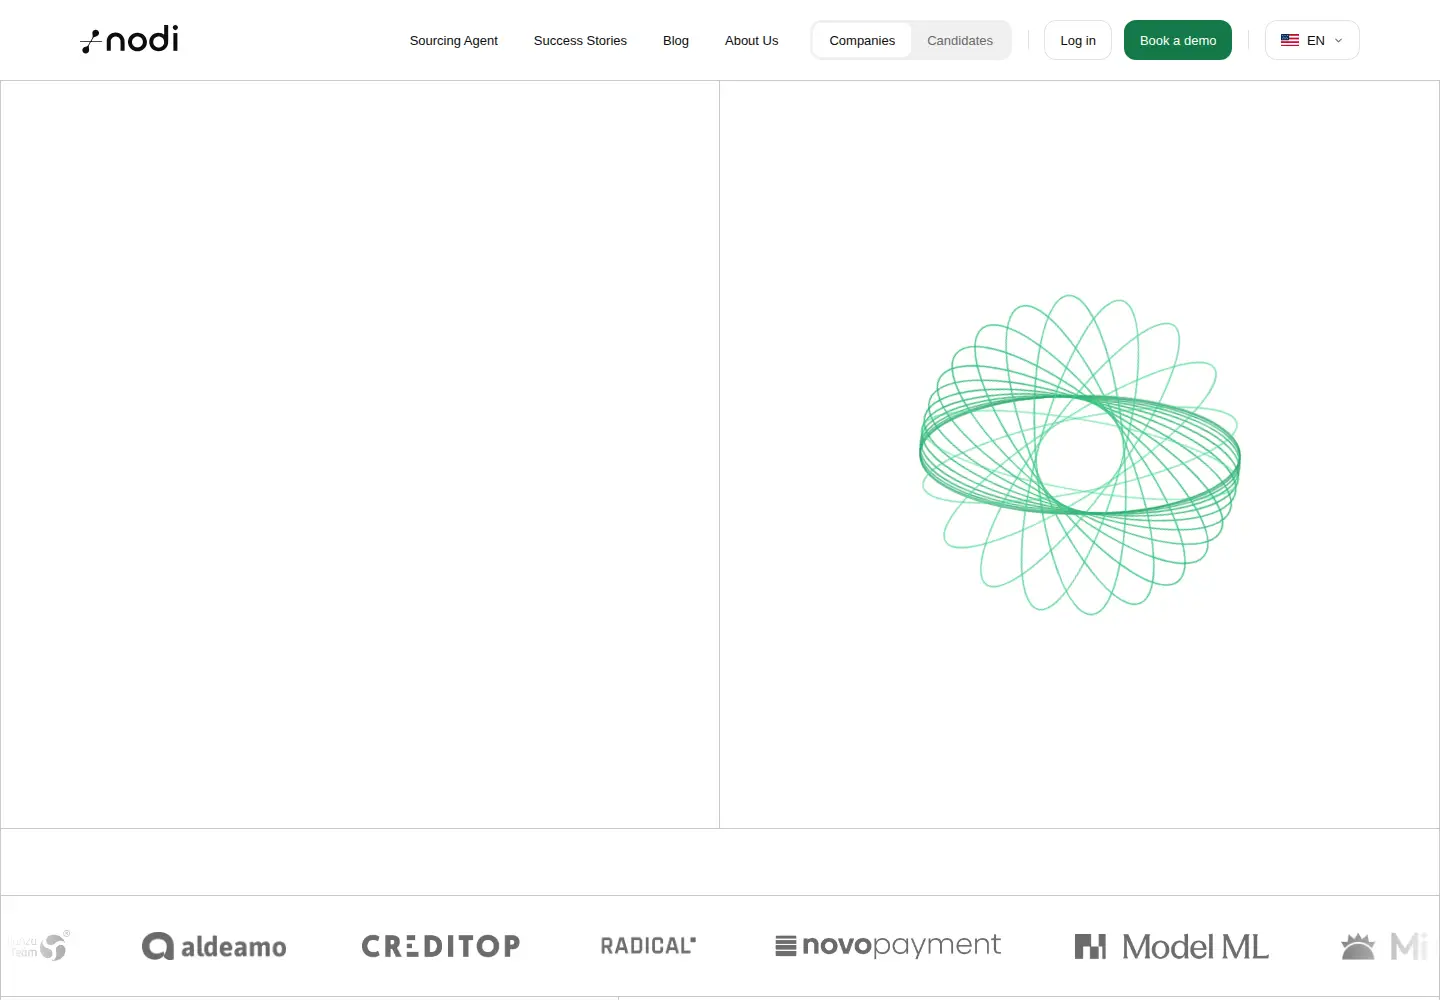The image size is (1440, 1000).
Task: Click the RADICAL logo
Action: click(648, 946)
